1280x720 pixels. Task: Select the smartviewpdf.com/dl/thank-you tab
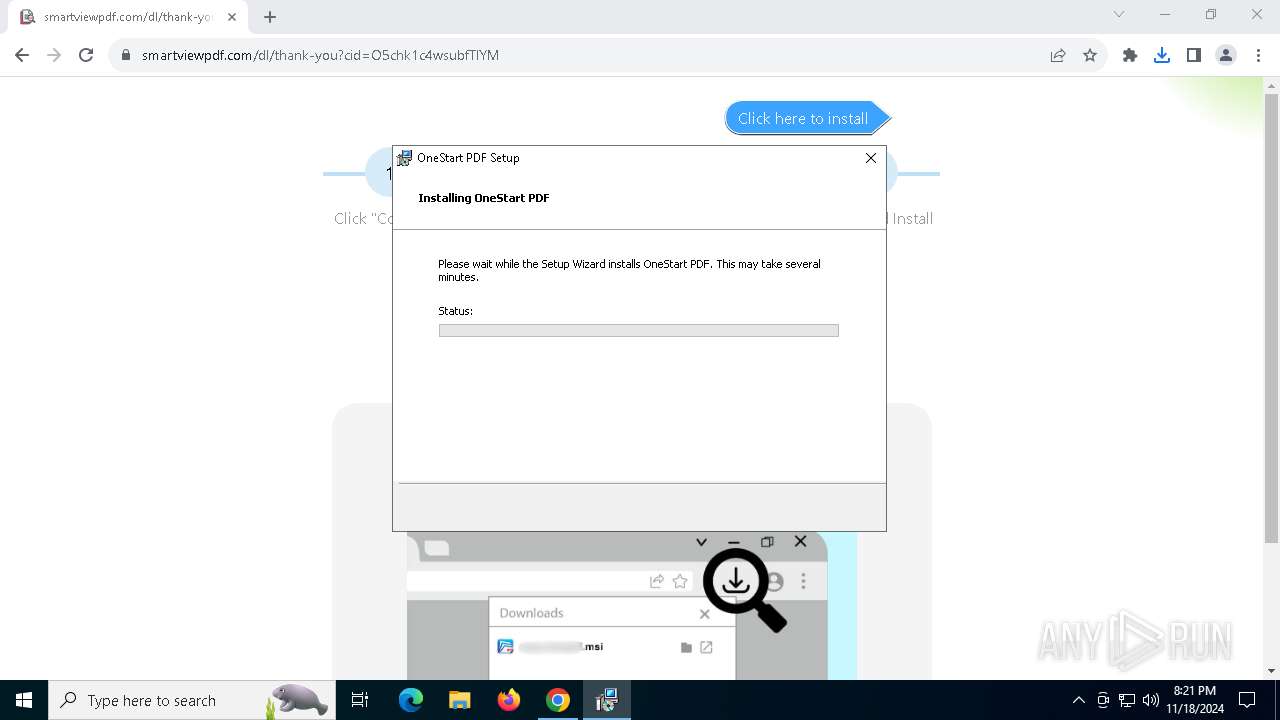click(128, 17)
